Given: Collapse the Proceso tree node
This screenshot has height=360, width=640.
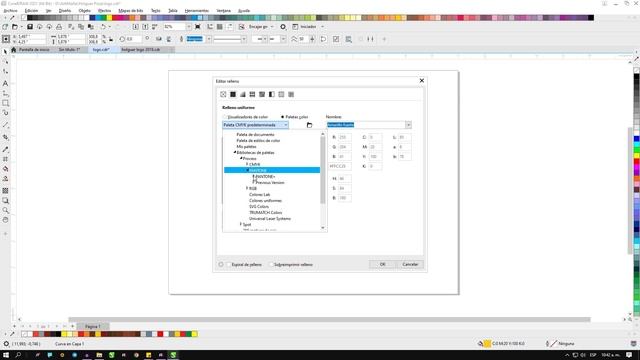Looking at the screenshot, I should coord(241,158).
